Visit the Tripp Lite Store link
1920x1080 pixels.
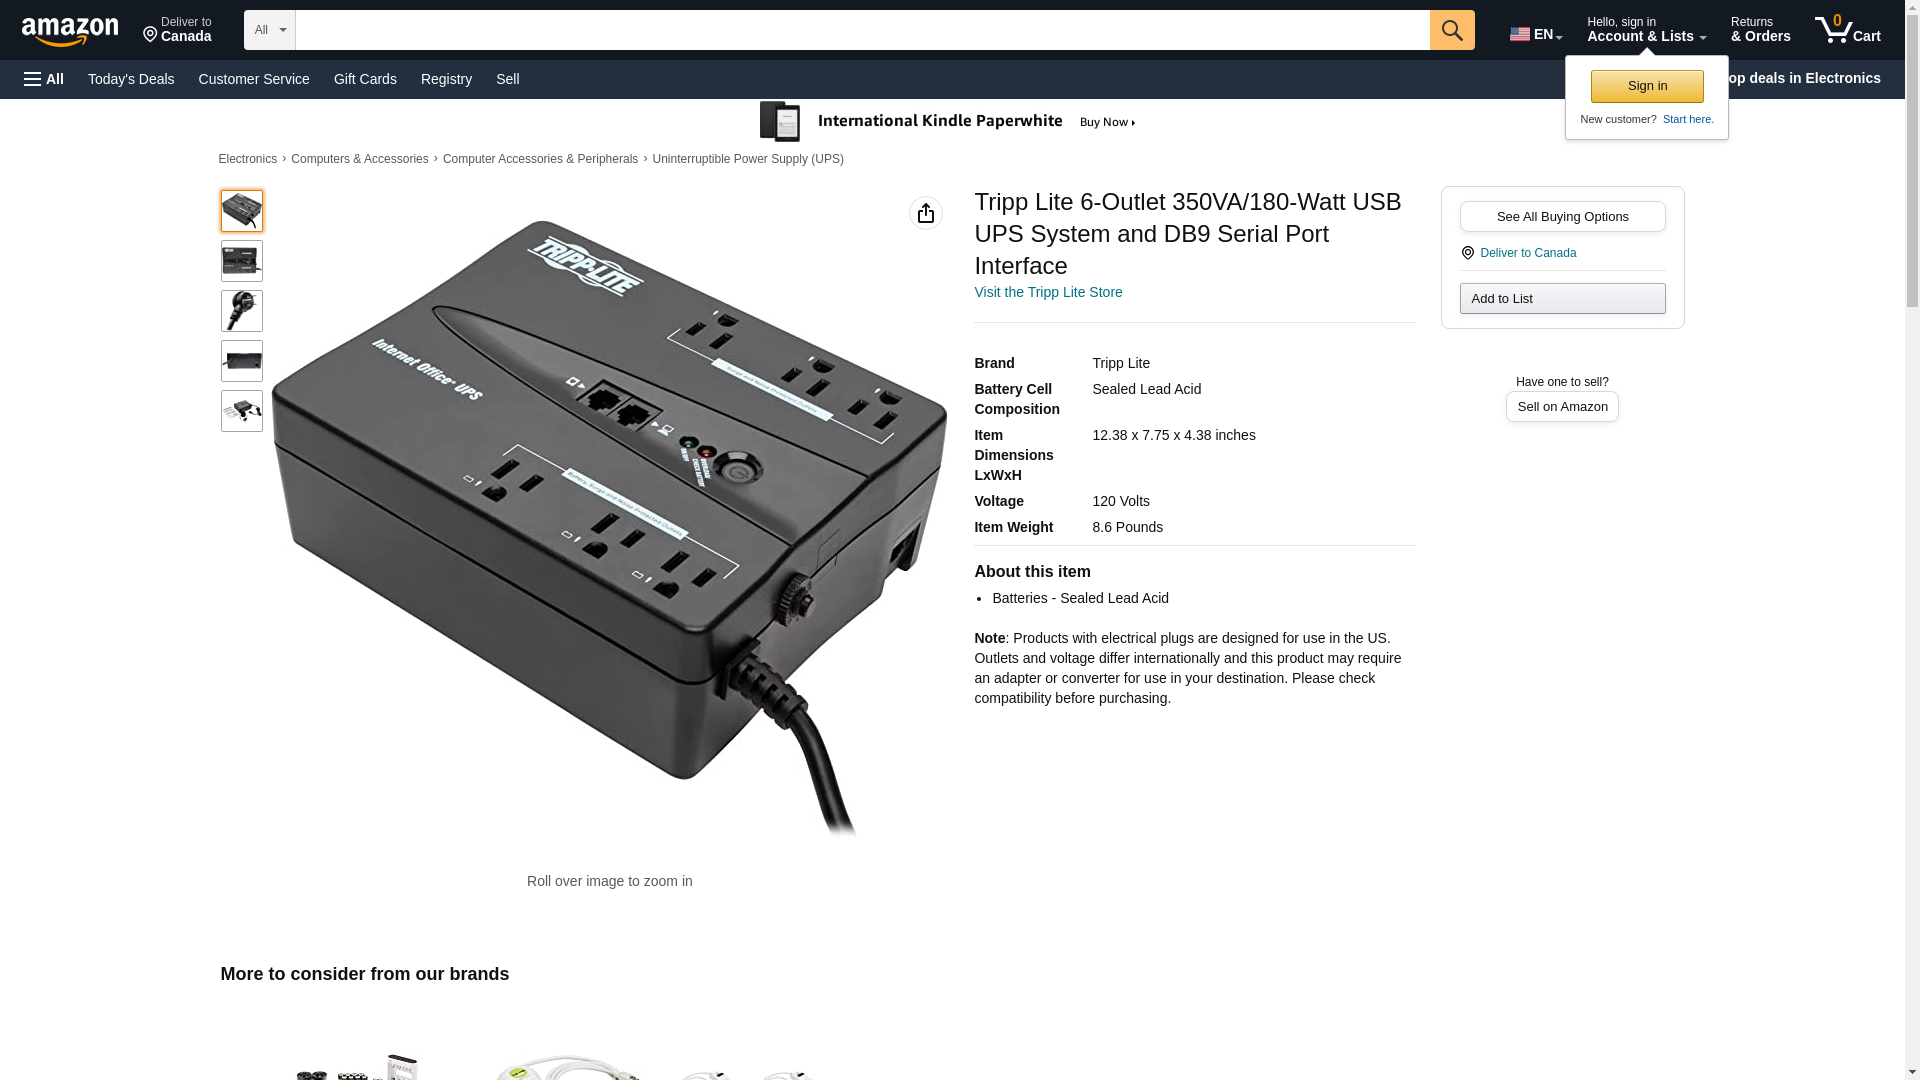pos(1047,292)
